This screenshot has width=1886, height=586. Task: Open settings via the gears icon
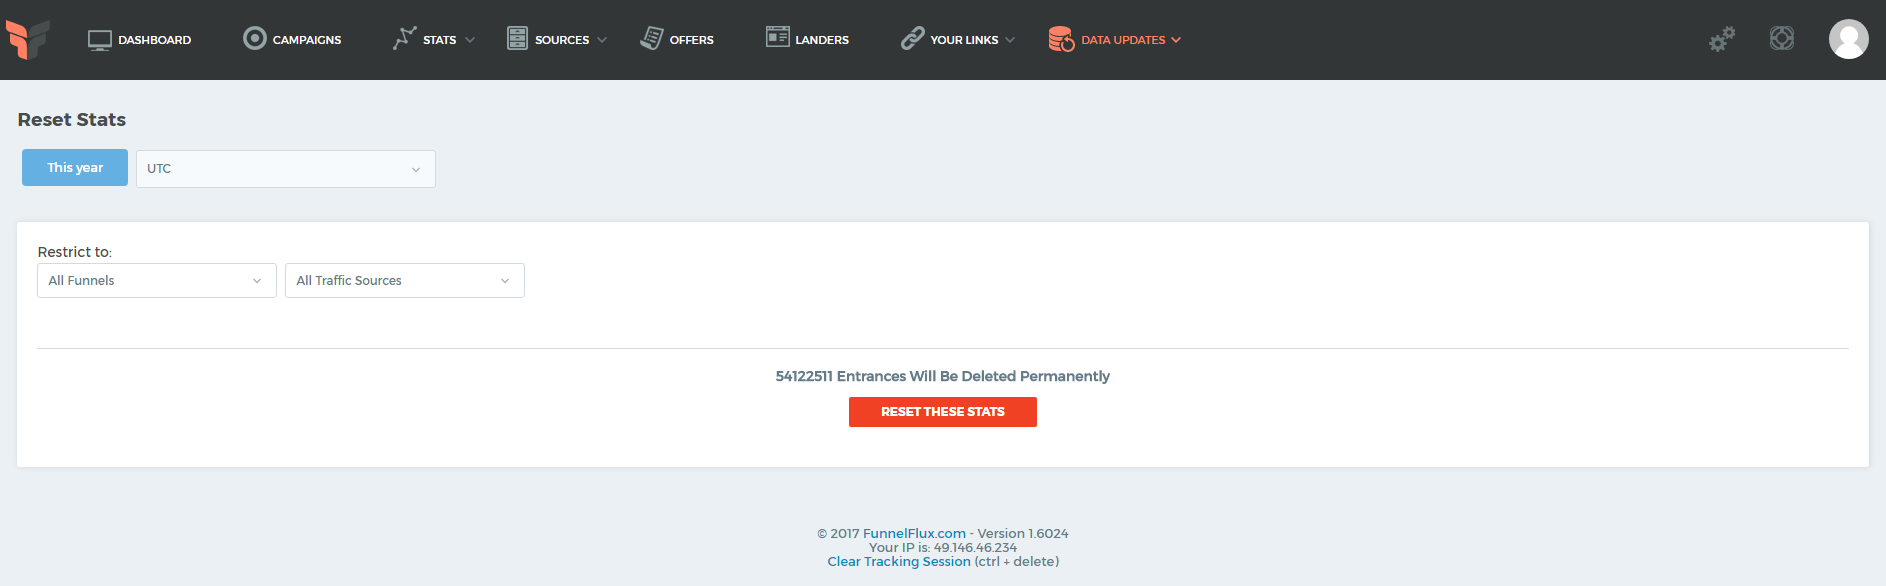pos(1721,39)
